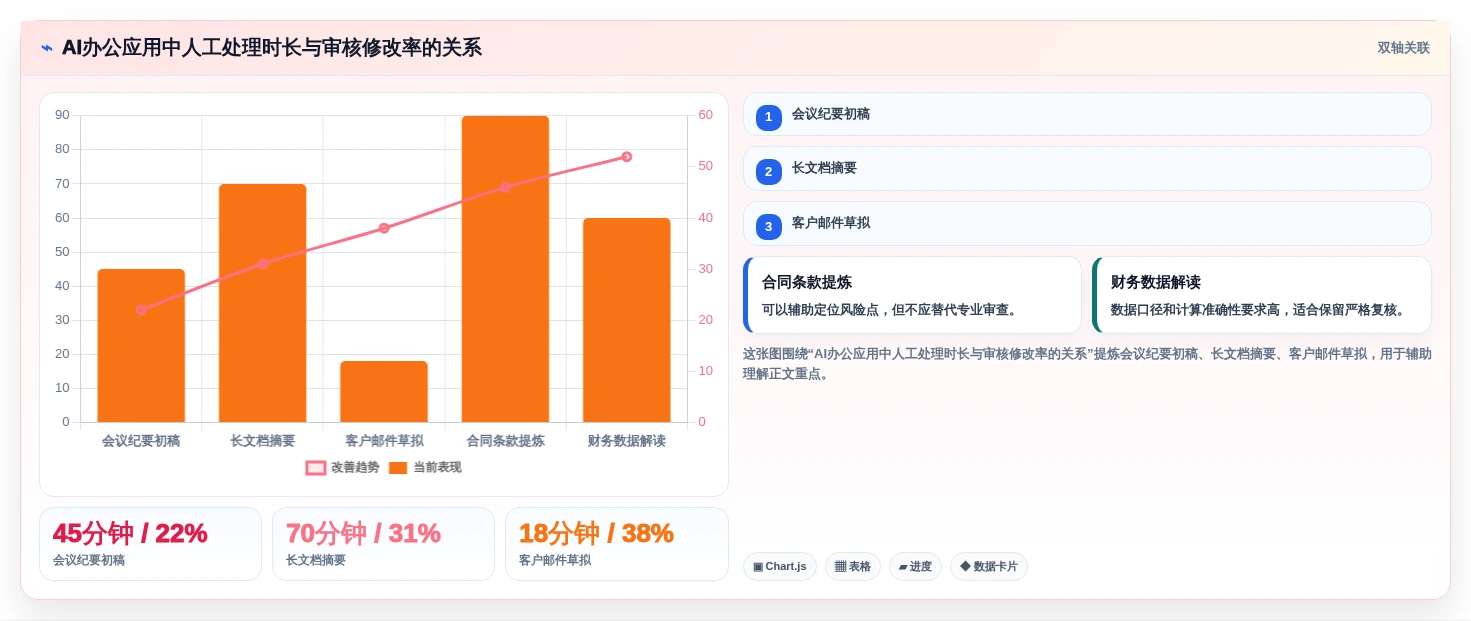This screenshot has width=1471, height=621.
Task: Select the 长文档摘要 list item text
Action: pos(824,168)
